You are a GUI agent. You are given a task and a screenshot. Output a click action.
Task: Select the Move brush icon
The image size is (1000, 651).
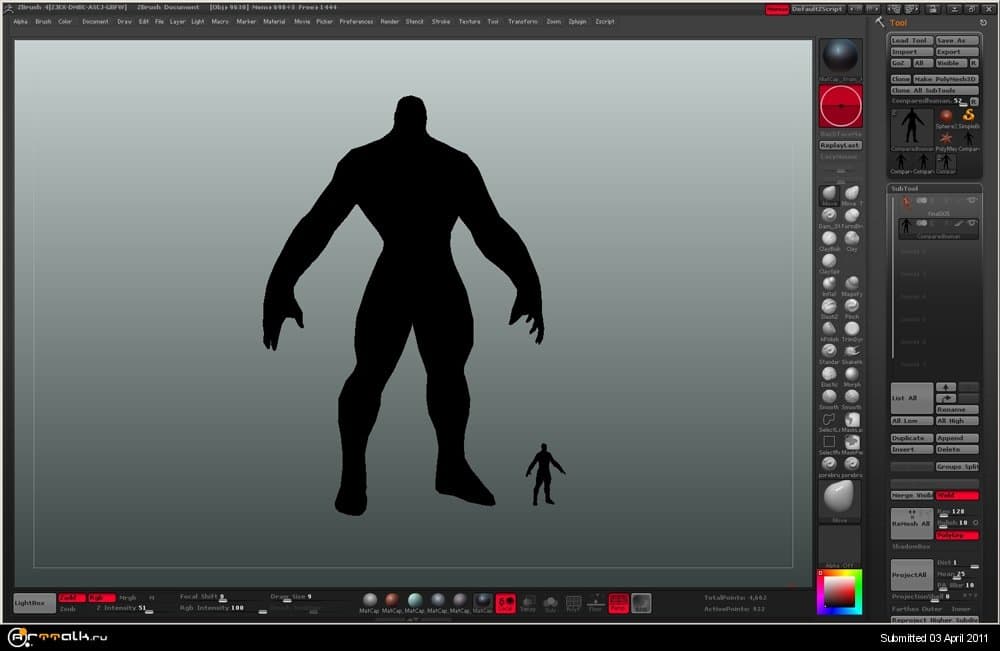click(x=829, y=194)
